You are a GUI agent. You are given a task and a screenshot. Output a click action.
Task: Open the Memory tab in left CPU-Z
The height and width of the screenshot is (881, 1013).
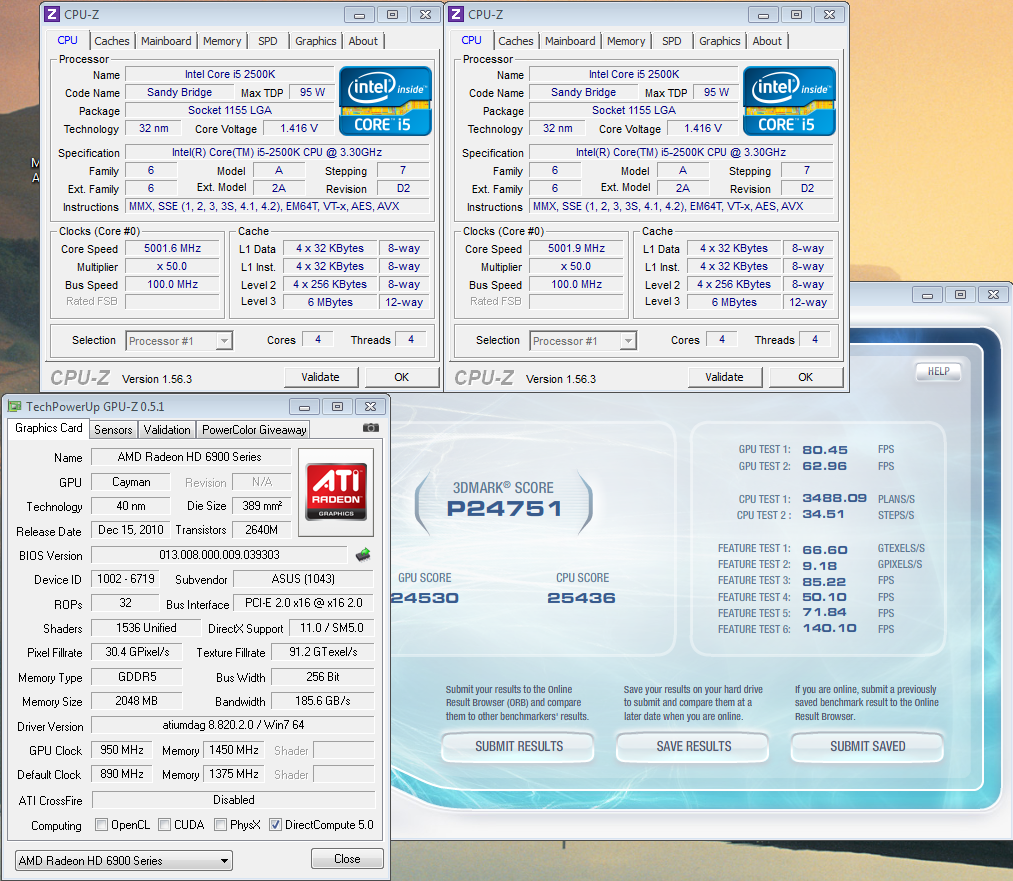tap(222, 41)
